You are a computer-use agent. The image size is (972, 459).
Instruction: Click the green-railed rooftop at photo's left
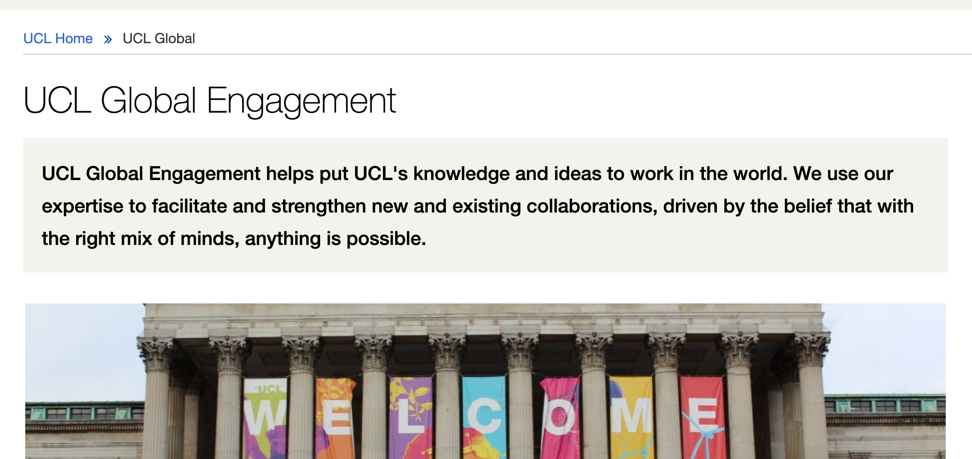[80, 413]
